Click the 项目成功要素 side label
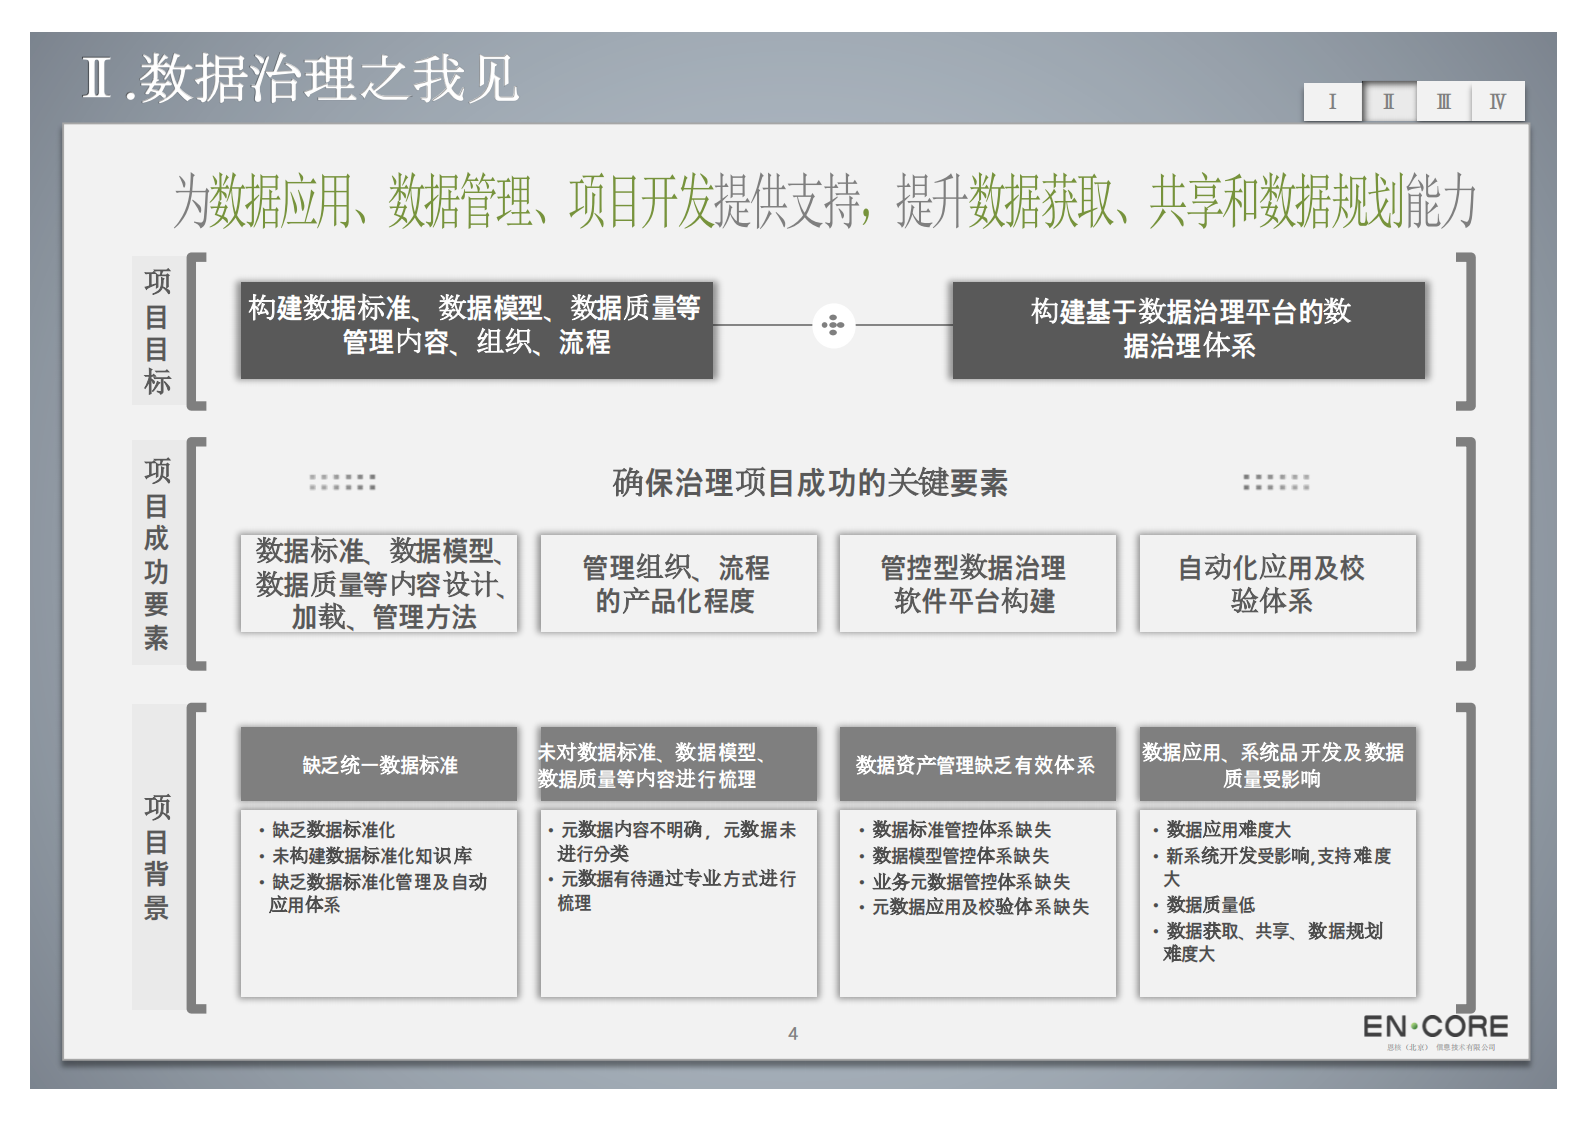1587x1121 pixels. 157,553
